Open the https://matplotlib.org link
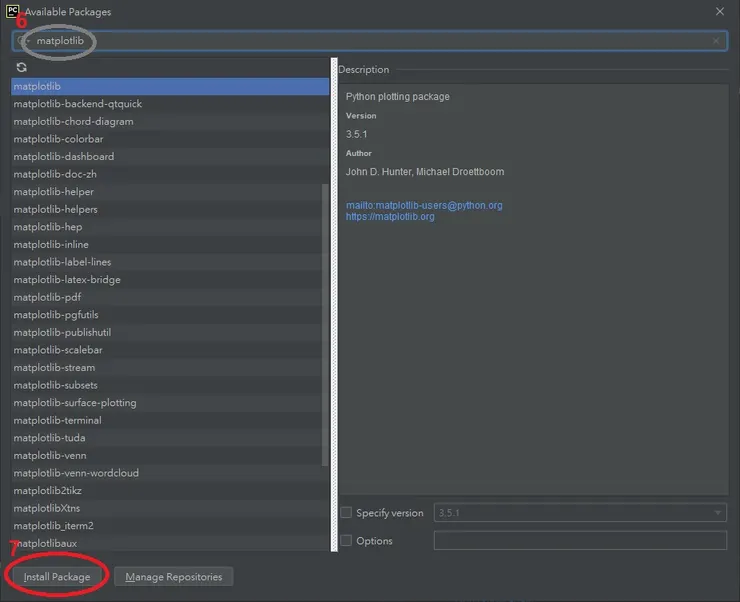740x602 pixels. click(x=390, y=217)
